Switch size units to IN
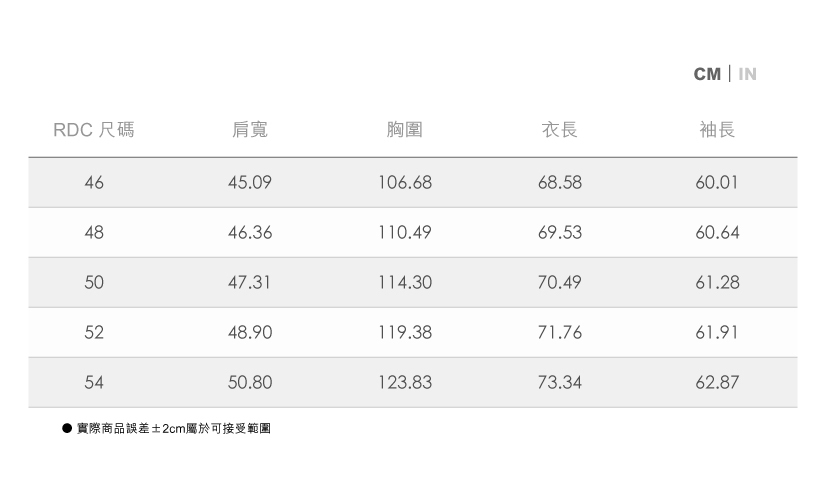This screenshot has height=500, width=825. point(747,75)
